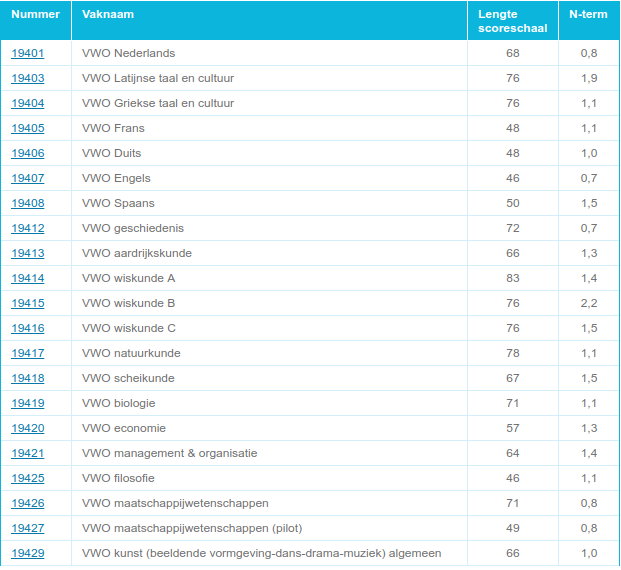Screen dimensions: 621x570
Task: Click N-term 1,3 for aardrijkskunde
Action: point(589,253)
